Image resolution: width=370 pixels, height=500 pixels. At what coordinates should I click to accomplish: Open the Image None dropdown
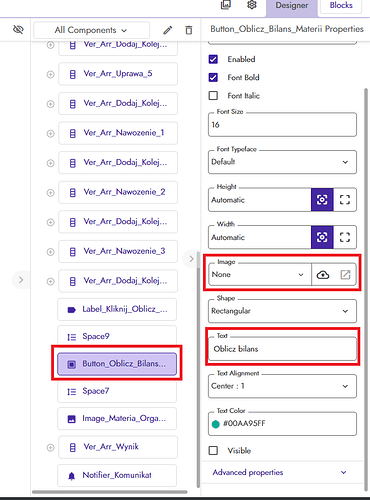click(x=260, y=275)
